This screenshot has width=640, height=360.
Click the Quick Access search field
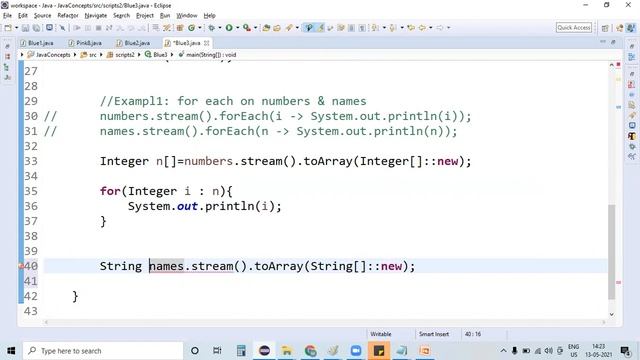573,28
